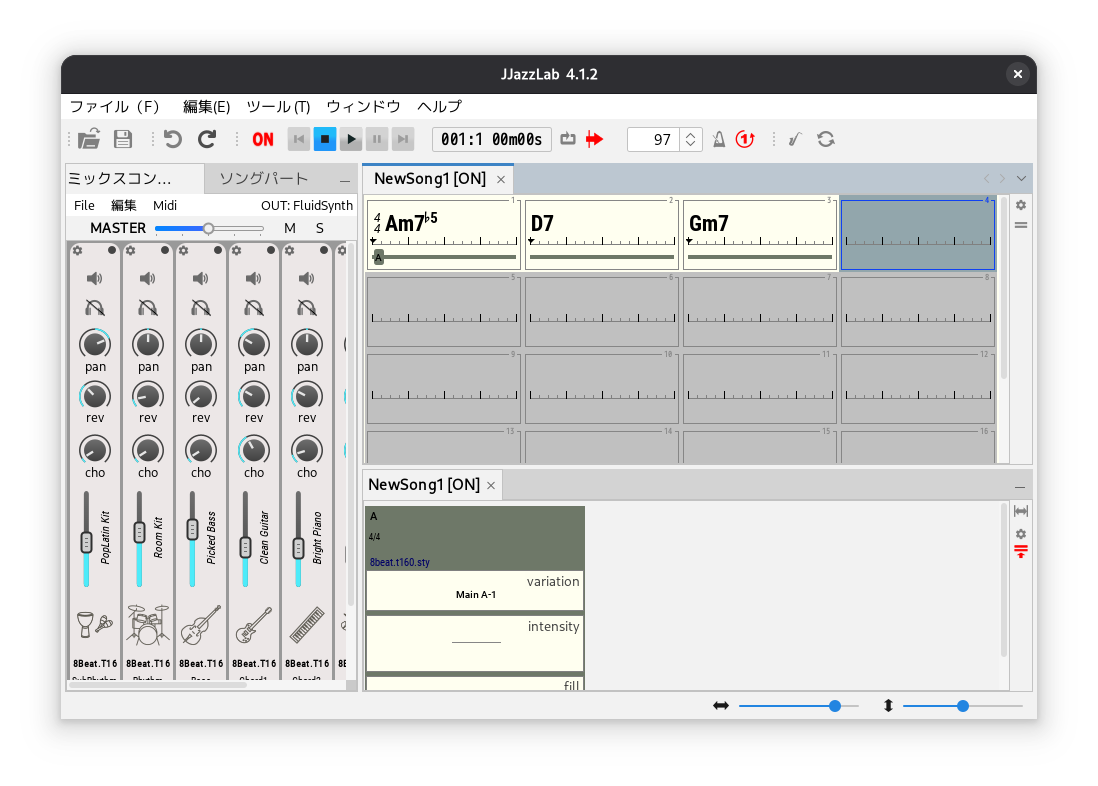Toggle playback auto-scroll red arrow

coord(595,139)
